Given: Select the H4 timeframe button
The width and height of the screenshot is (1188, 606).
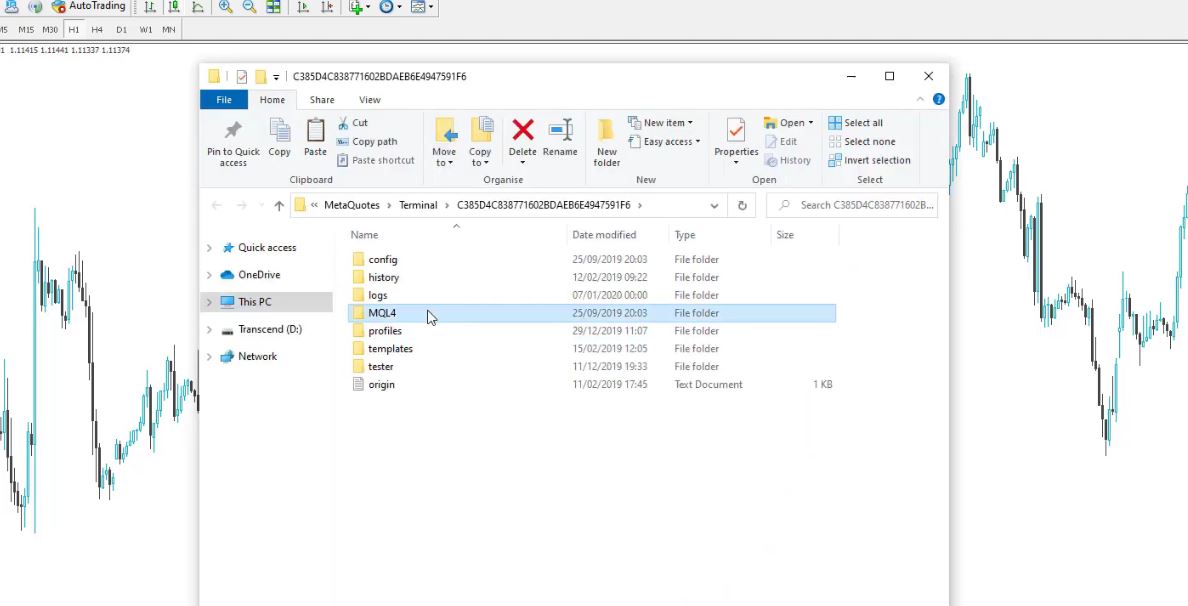Looking at the screenshot, I should tap(97, 30).
